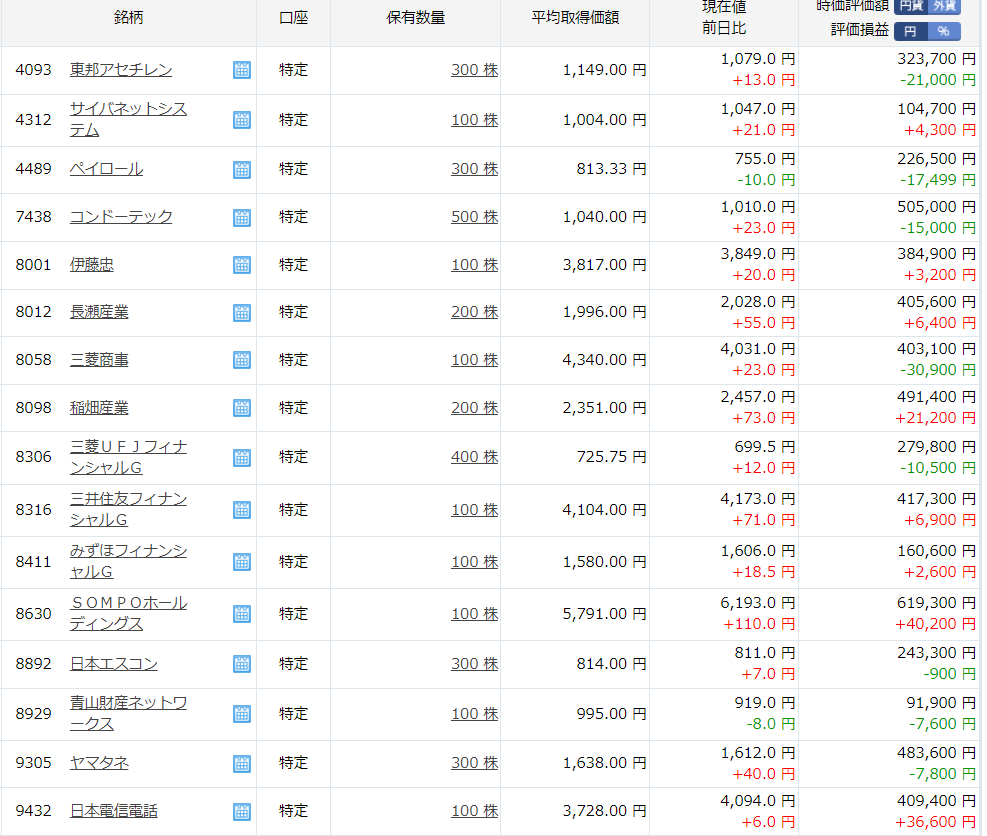The height and width of the screenshot is (836, 987).
Task: Click the 銘柄 column header
Action: [128, 18]
